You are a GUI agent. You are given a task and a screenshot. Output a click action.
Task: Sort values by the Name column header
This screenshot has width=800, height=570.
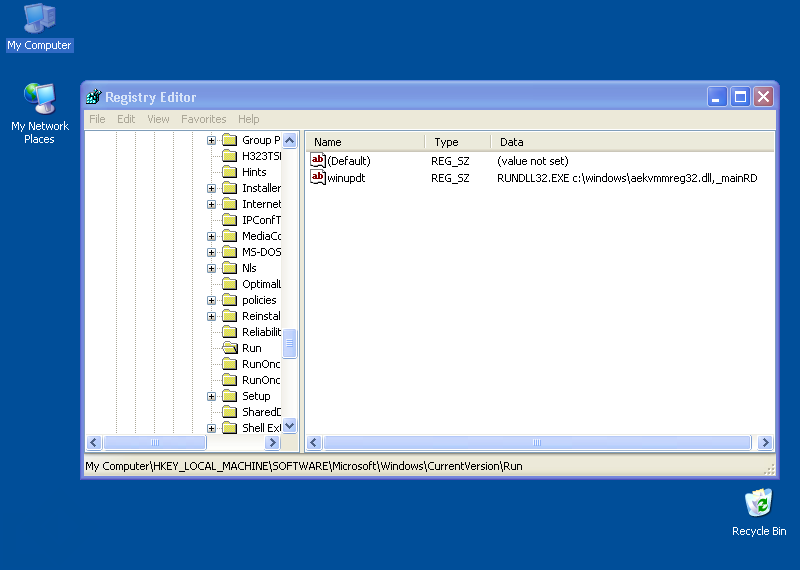365,142
